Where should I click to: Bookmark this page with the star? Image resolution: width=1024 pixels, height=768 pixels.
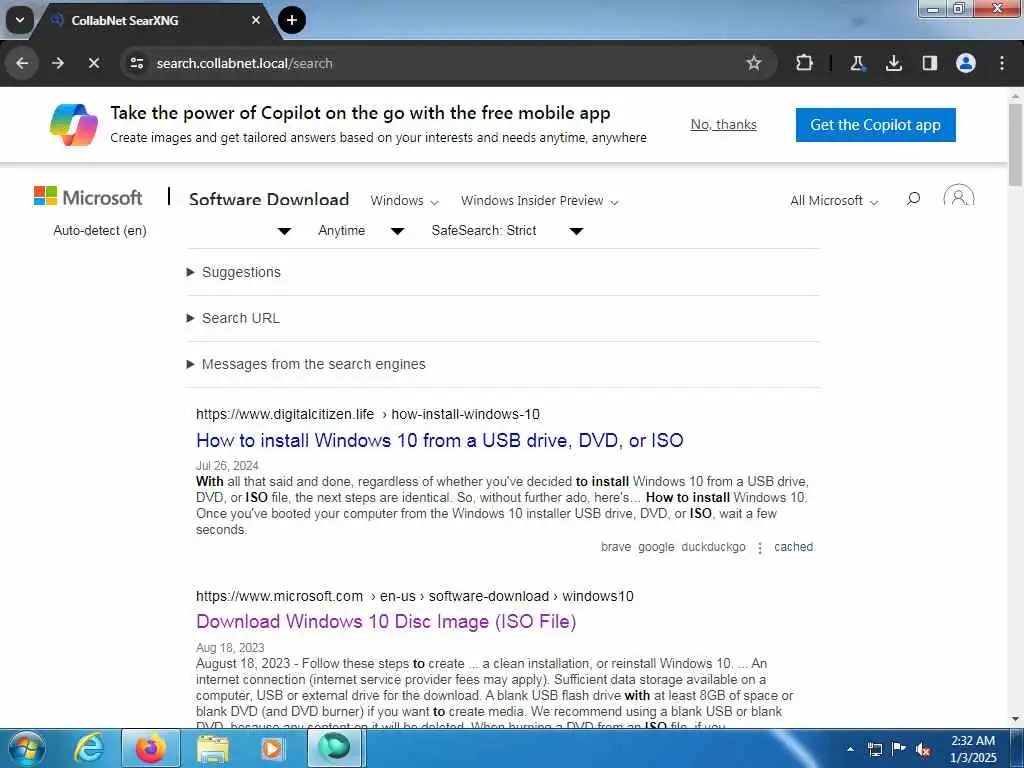tap(754, 63)
